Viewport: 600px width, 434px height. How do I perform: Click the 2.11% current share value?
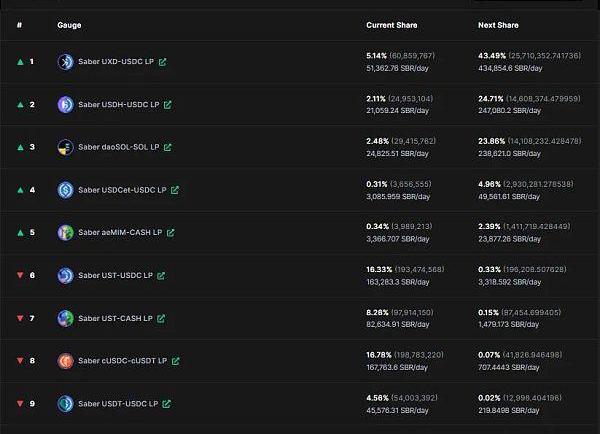376,99
